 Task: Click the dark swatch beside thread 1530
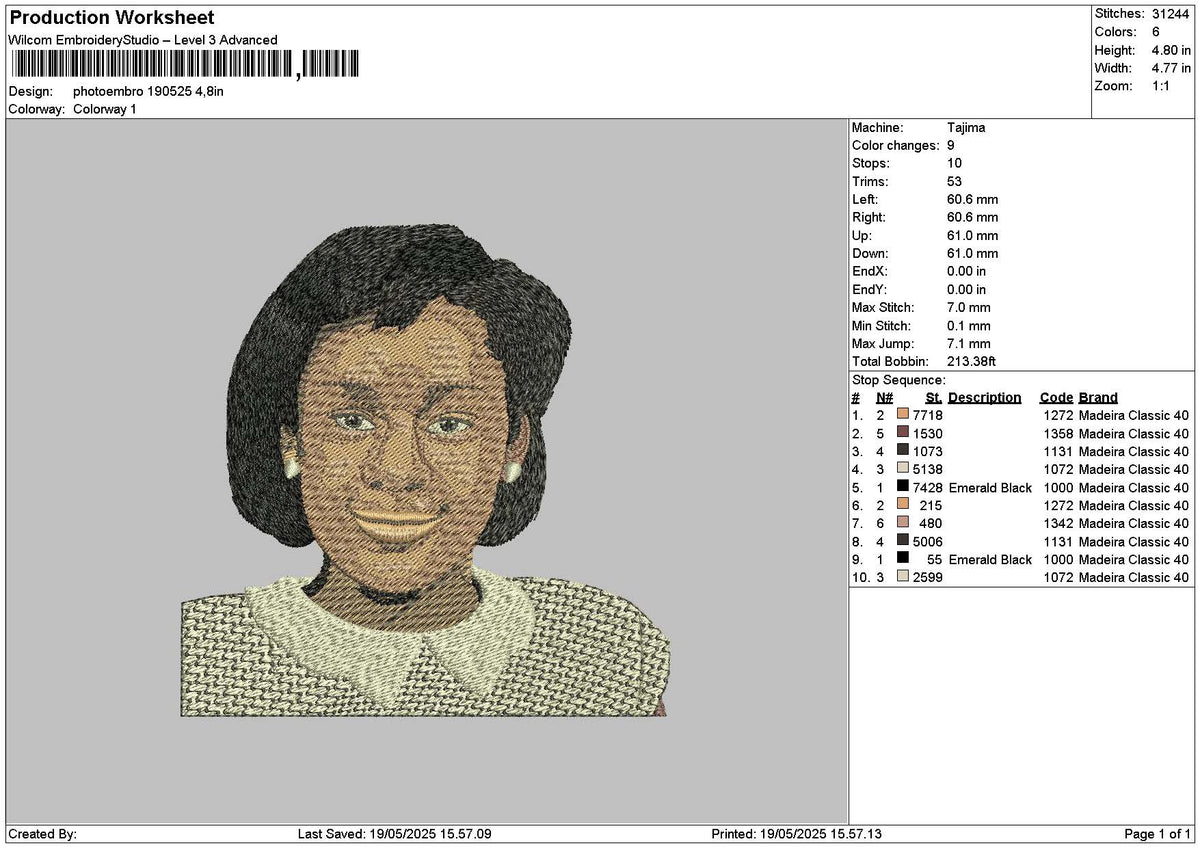point(905,433)
